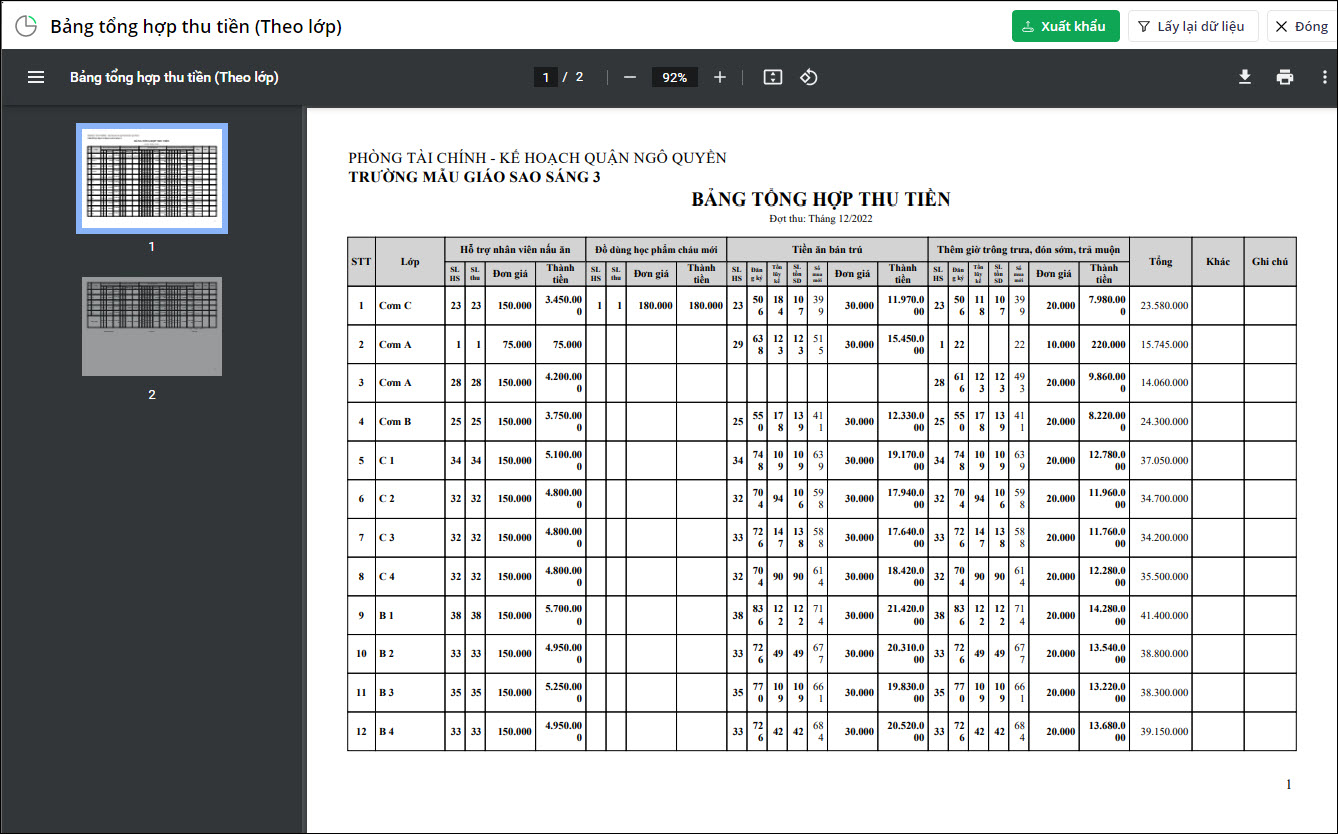Click the amount 220.000 in the table
Viewport: 1338px width, 834px height.
pos(1108,344)
